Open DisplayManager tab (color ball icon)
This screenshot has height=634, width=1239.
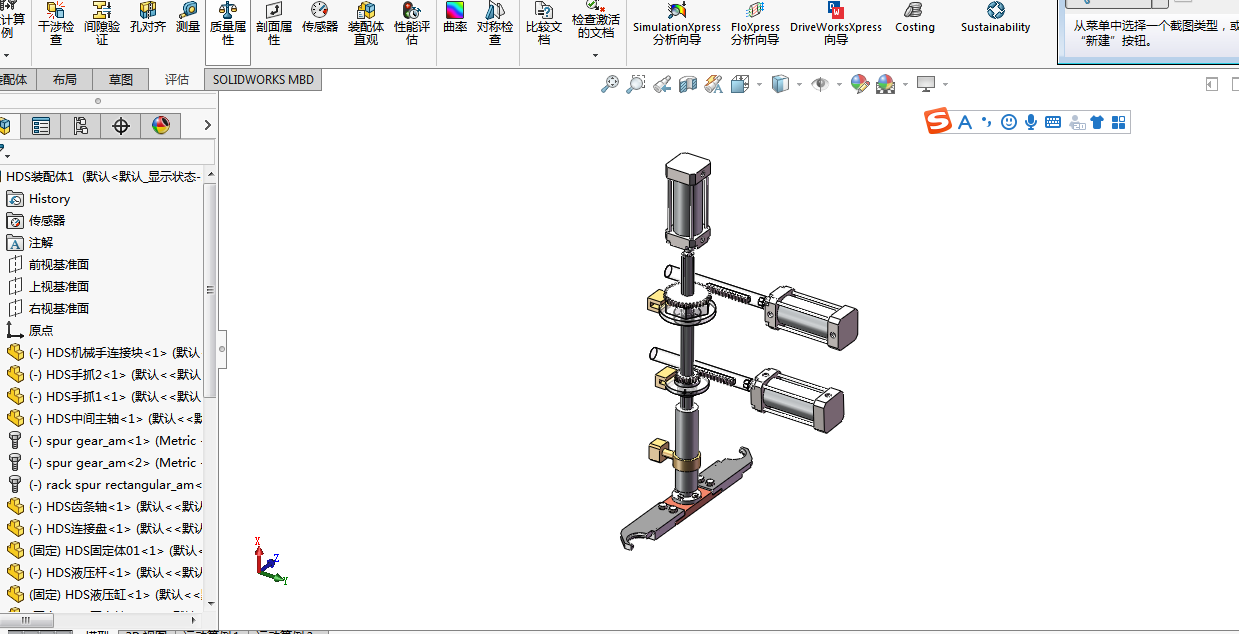[x=161, y=126]
